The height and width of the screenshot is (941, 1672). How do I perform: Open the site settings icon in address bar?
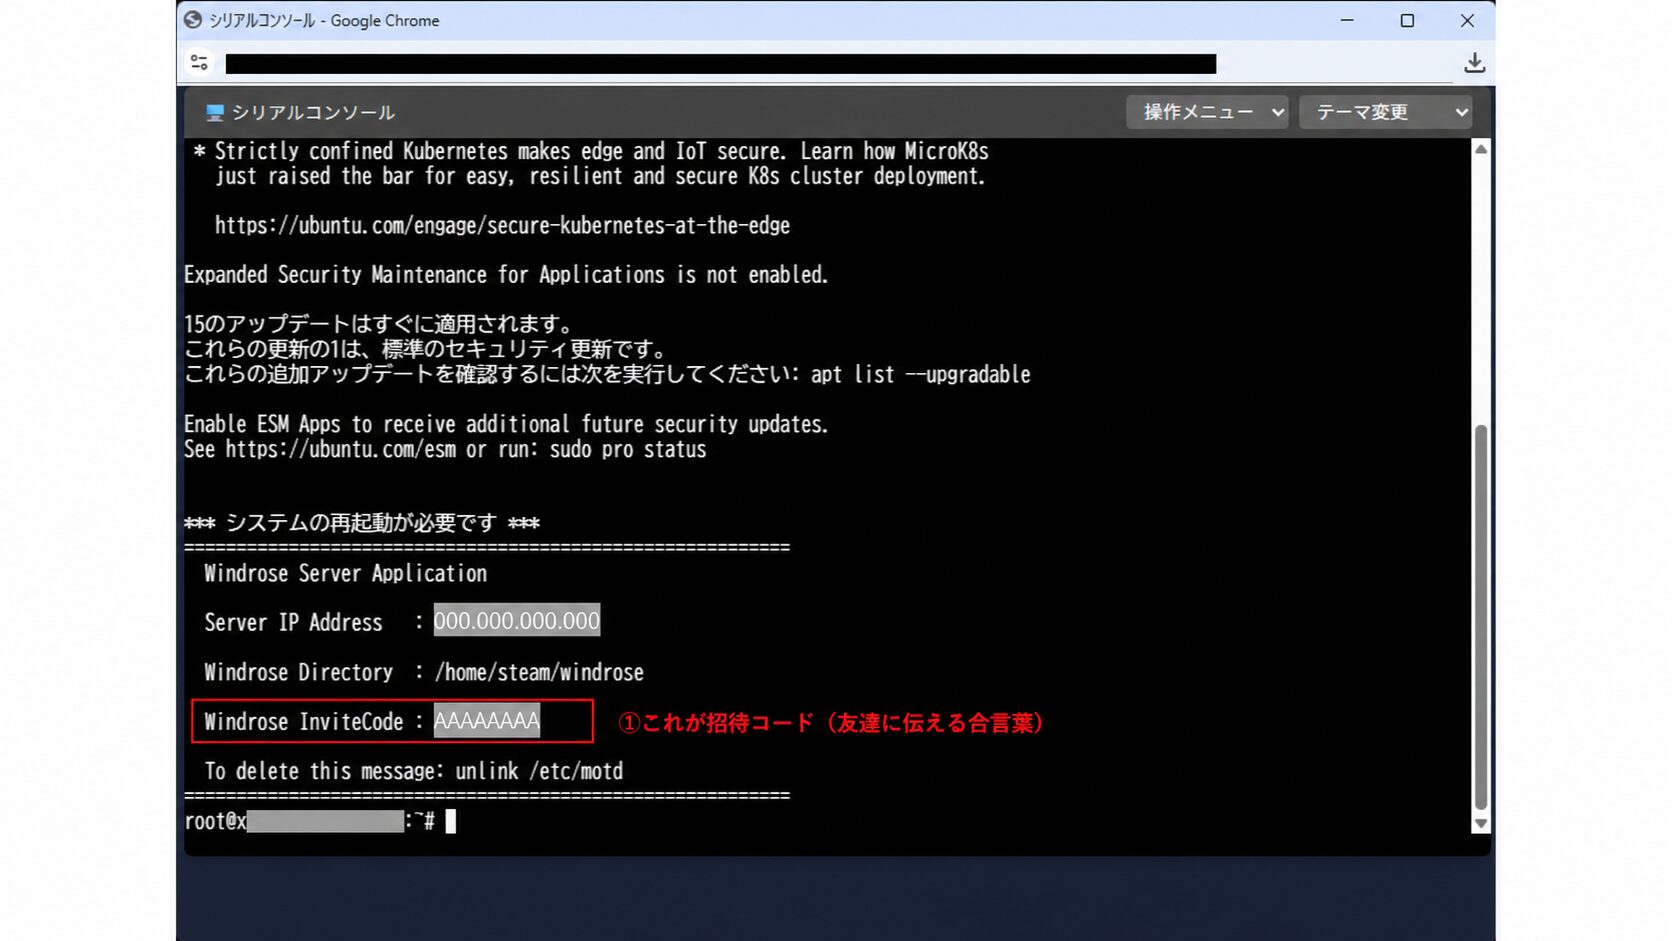(199, 63)
